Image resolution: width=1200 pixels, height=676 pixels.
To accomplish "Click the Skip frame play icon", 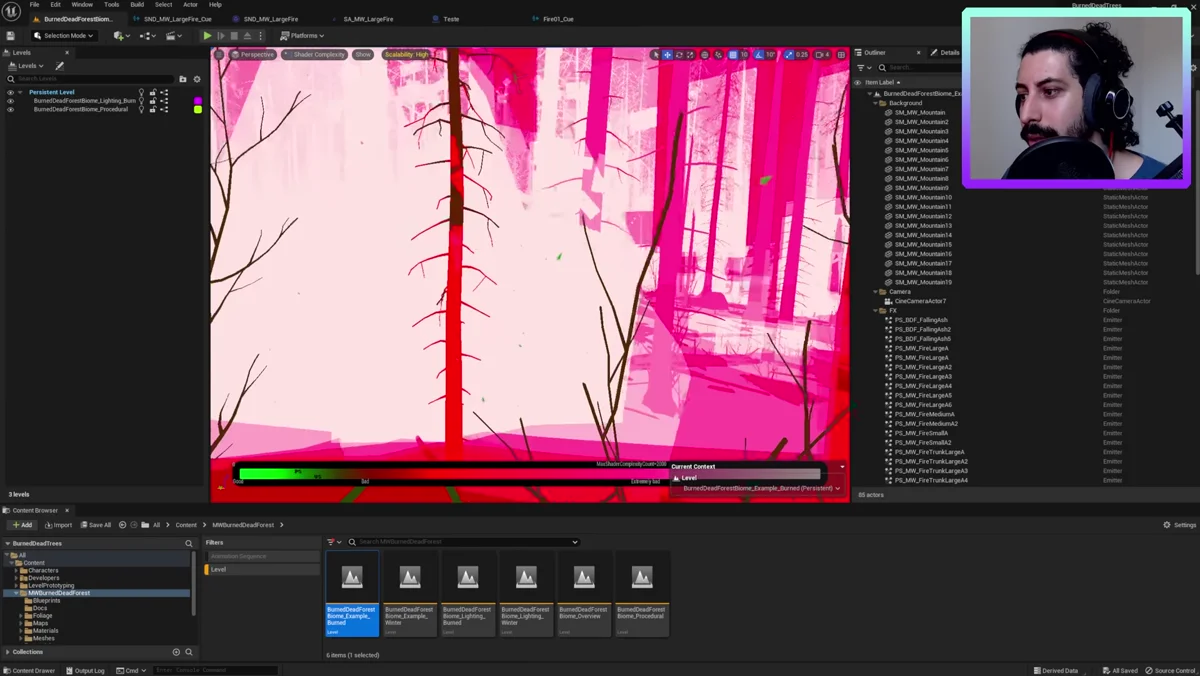I will click(x=221, y=36).
